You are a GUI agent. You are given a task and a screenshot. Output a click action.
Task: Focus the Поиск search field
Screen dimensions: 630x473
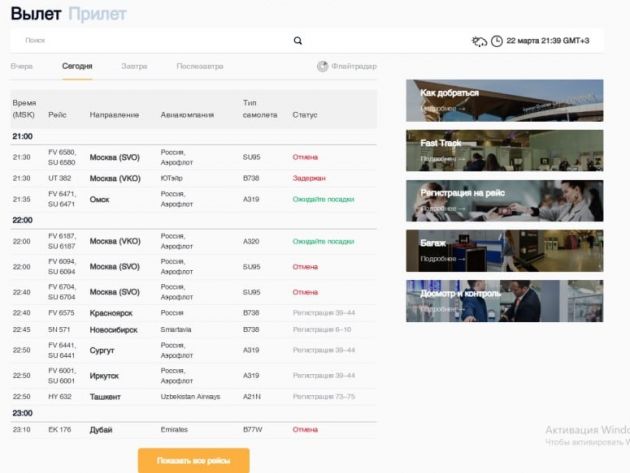[150, 41]
